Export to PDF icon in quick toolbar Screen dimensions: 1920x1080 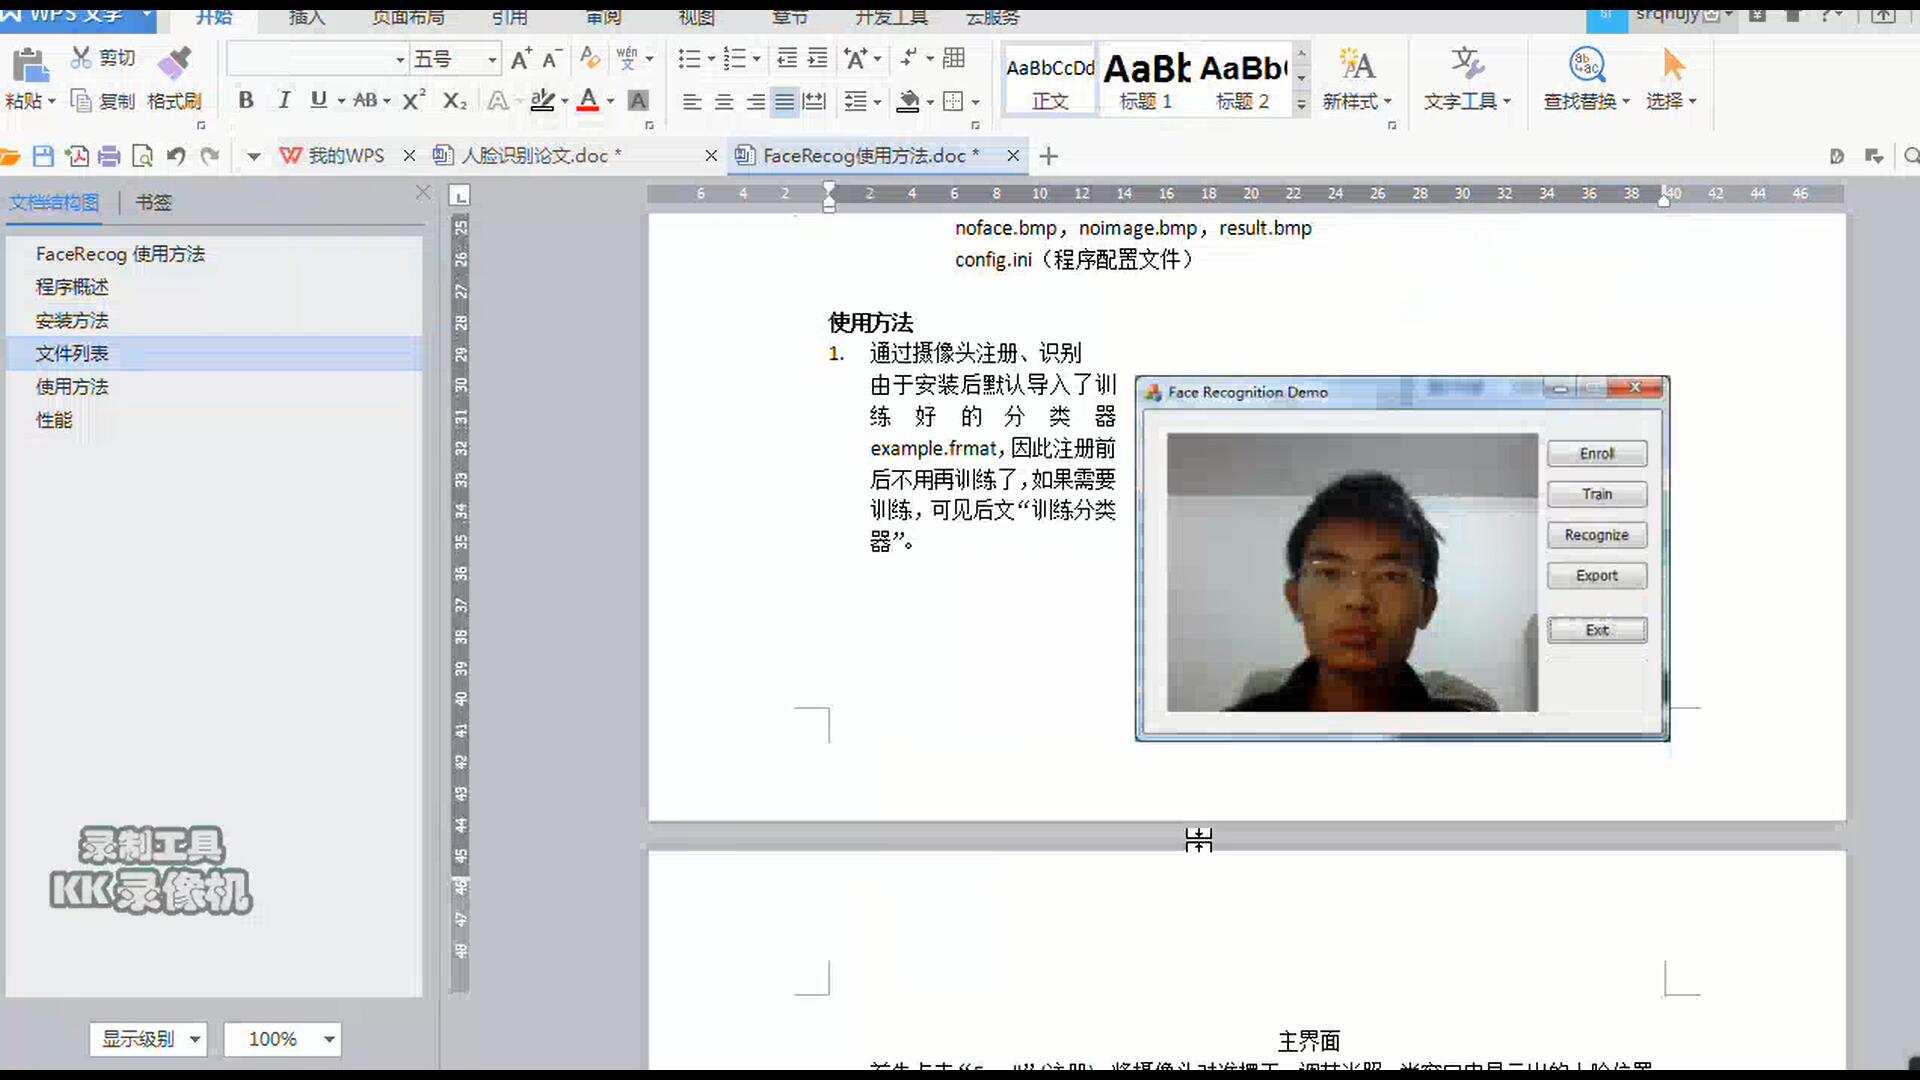pyautogui.click(x=77, y=156)
